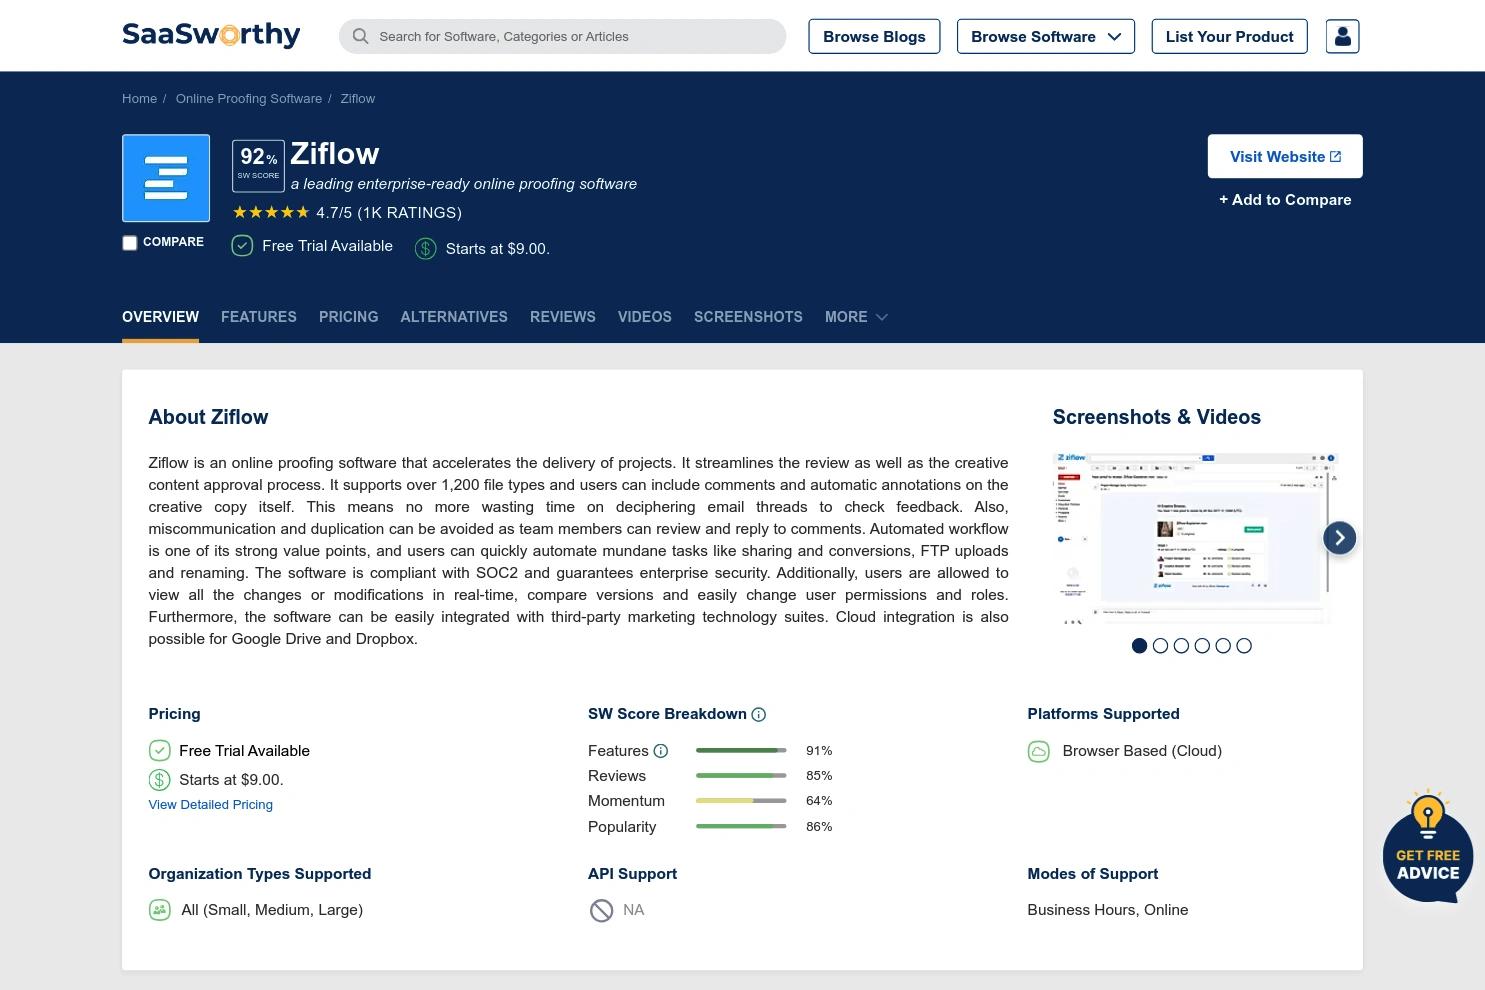Open the REVIEWS tab
The image size is (1485, 990).
click(x=563, y=317)
